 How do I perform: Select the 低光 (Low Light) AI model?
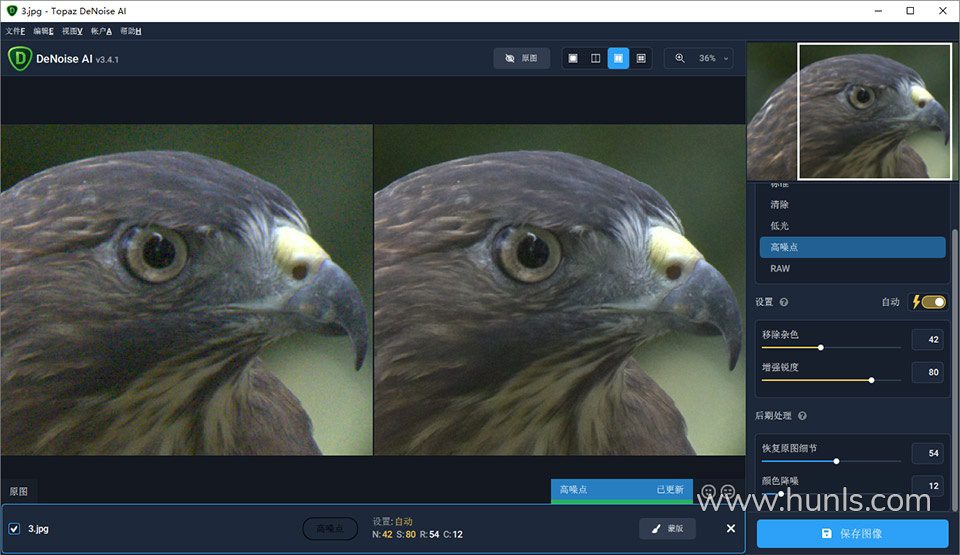tap(852, 226)
